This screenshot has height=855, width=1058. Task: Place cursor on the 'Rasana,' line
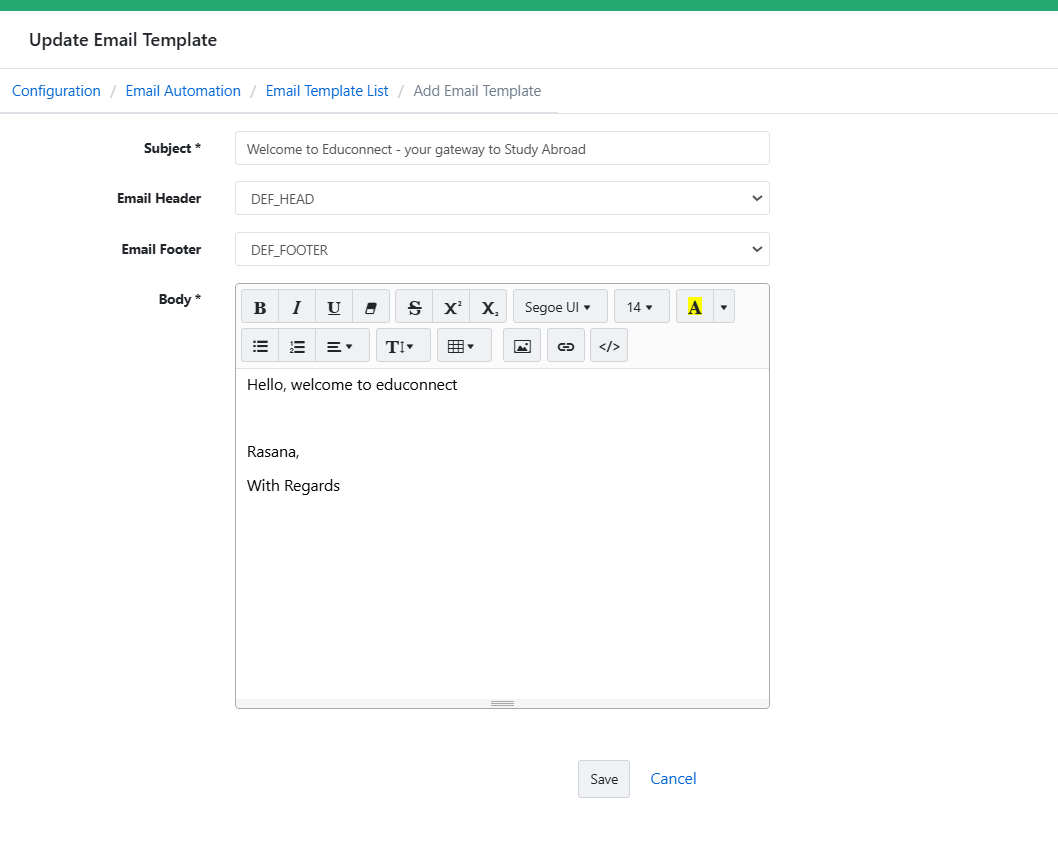tap(273, 452)
